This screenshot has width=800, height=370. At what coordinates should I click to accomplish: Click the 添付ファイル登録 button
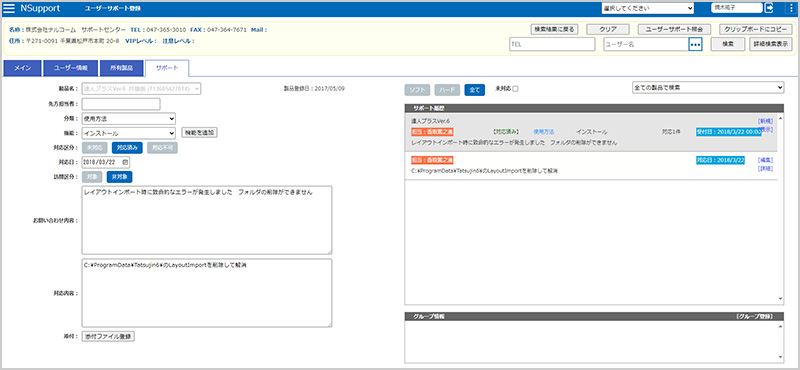(x=109, y=337)
